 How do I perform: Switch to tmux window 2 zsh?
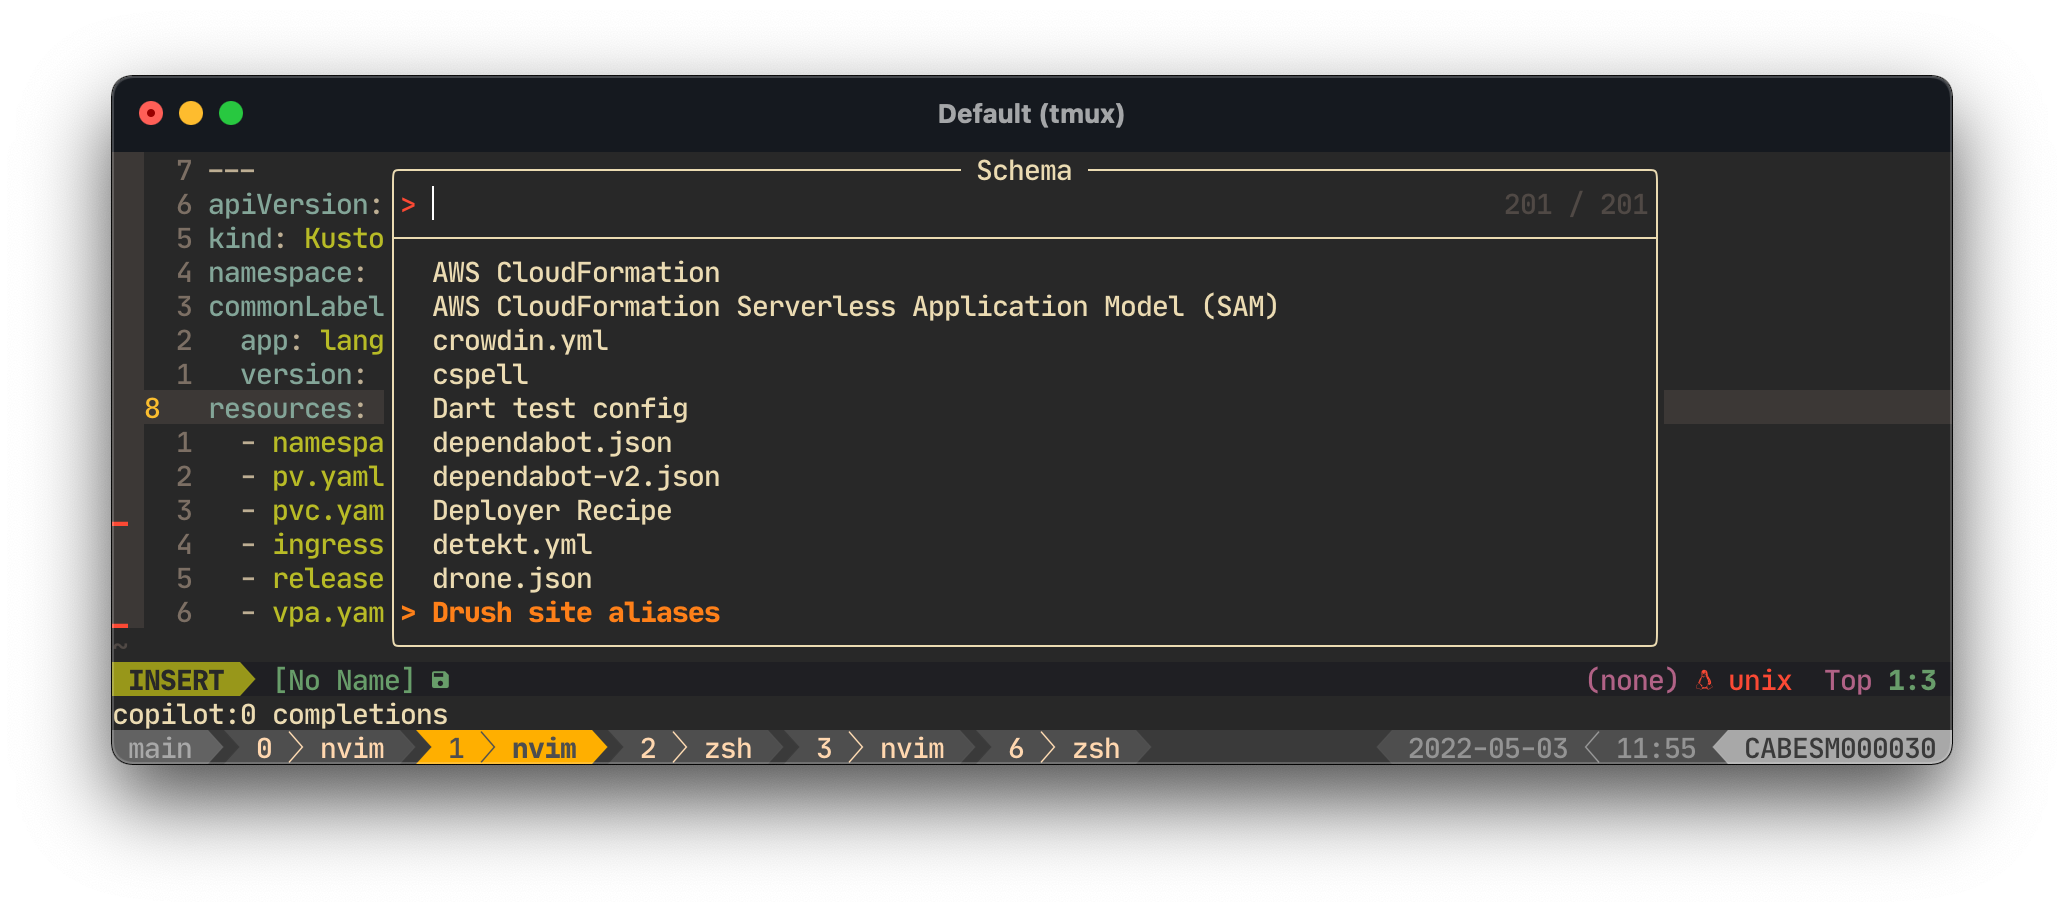tap(696, 748)
